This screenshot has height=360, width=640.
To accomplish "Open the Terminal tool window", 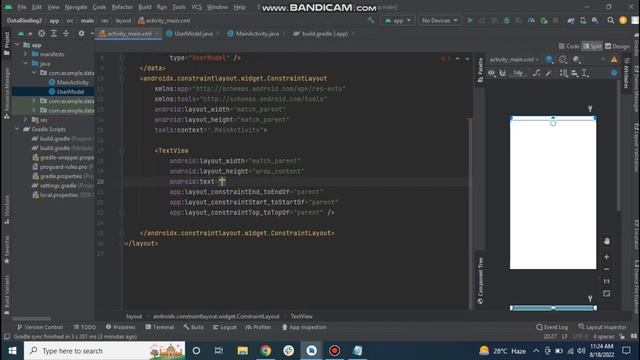I will [160, 327].
